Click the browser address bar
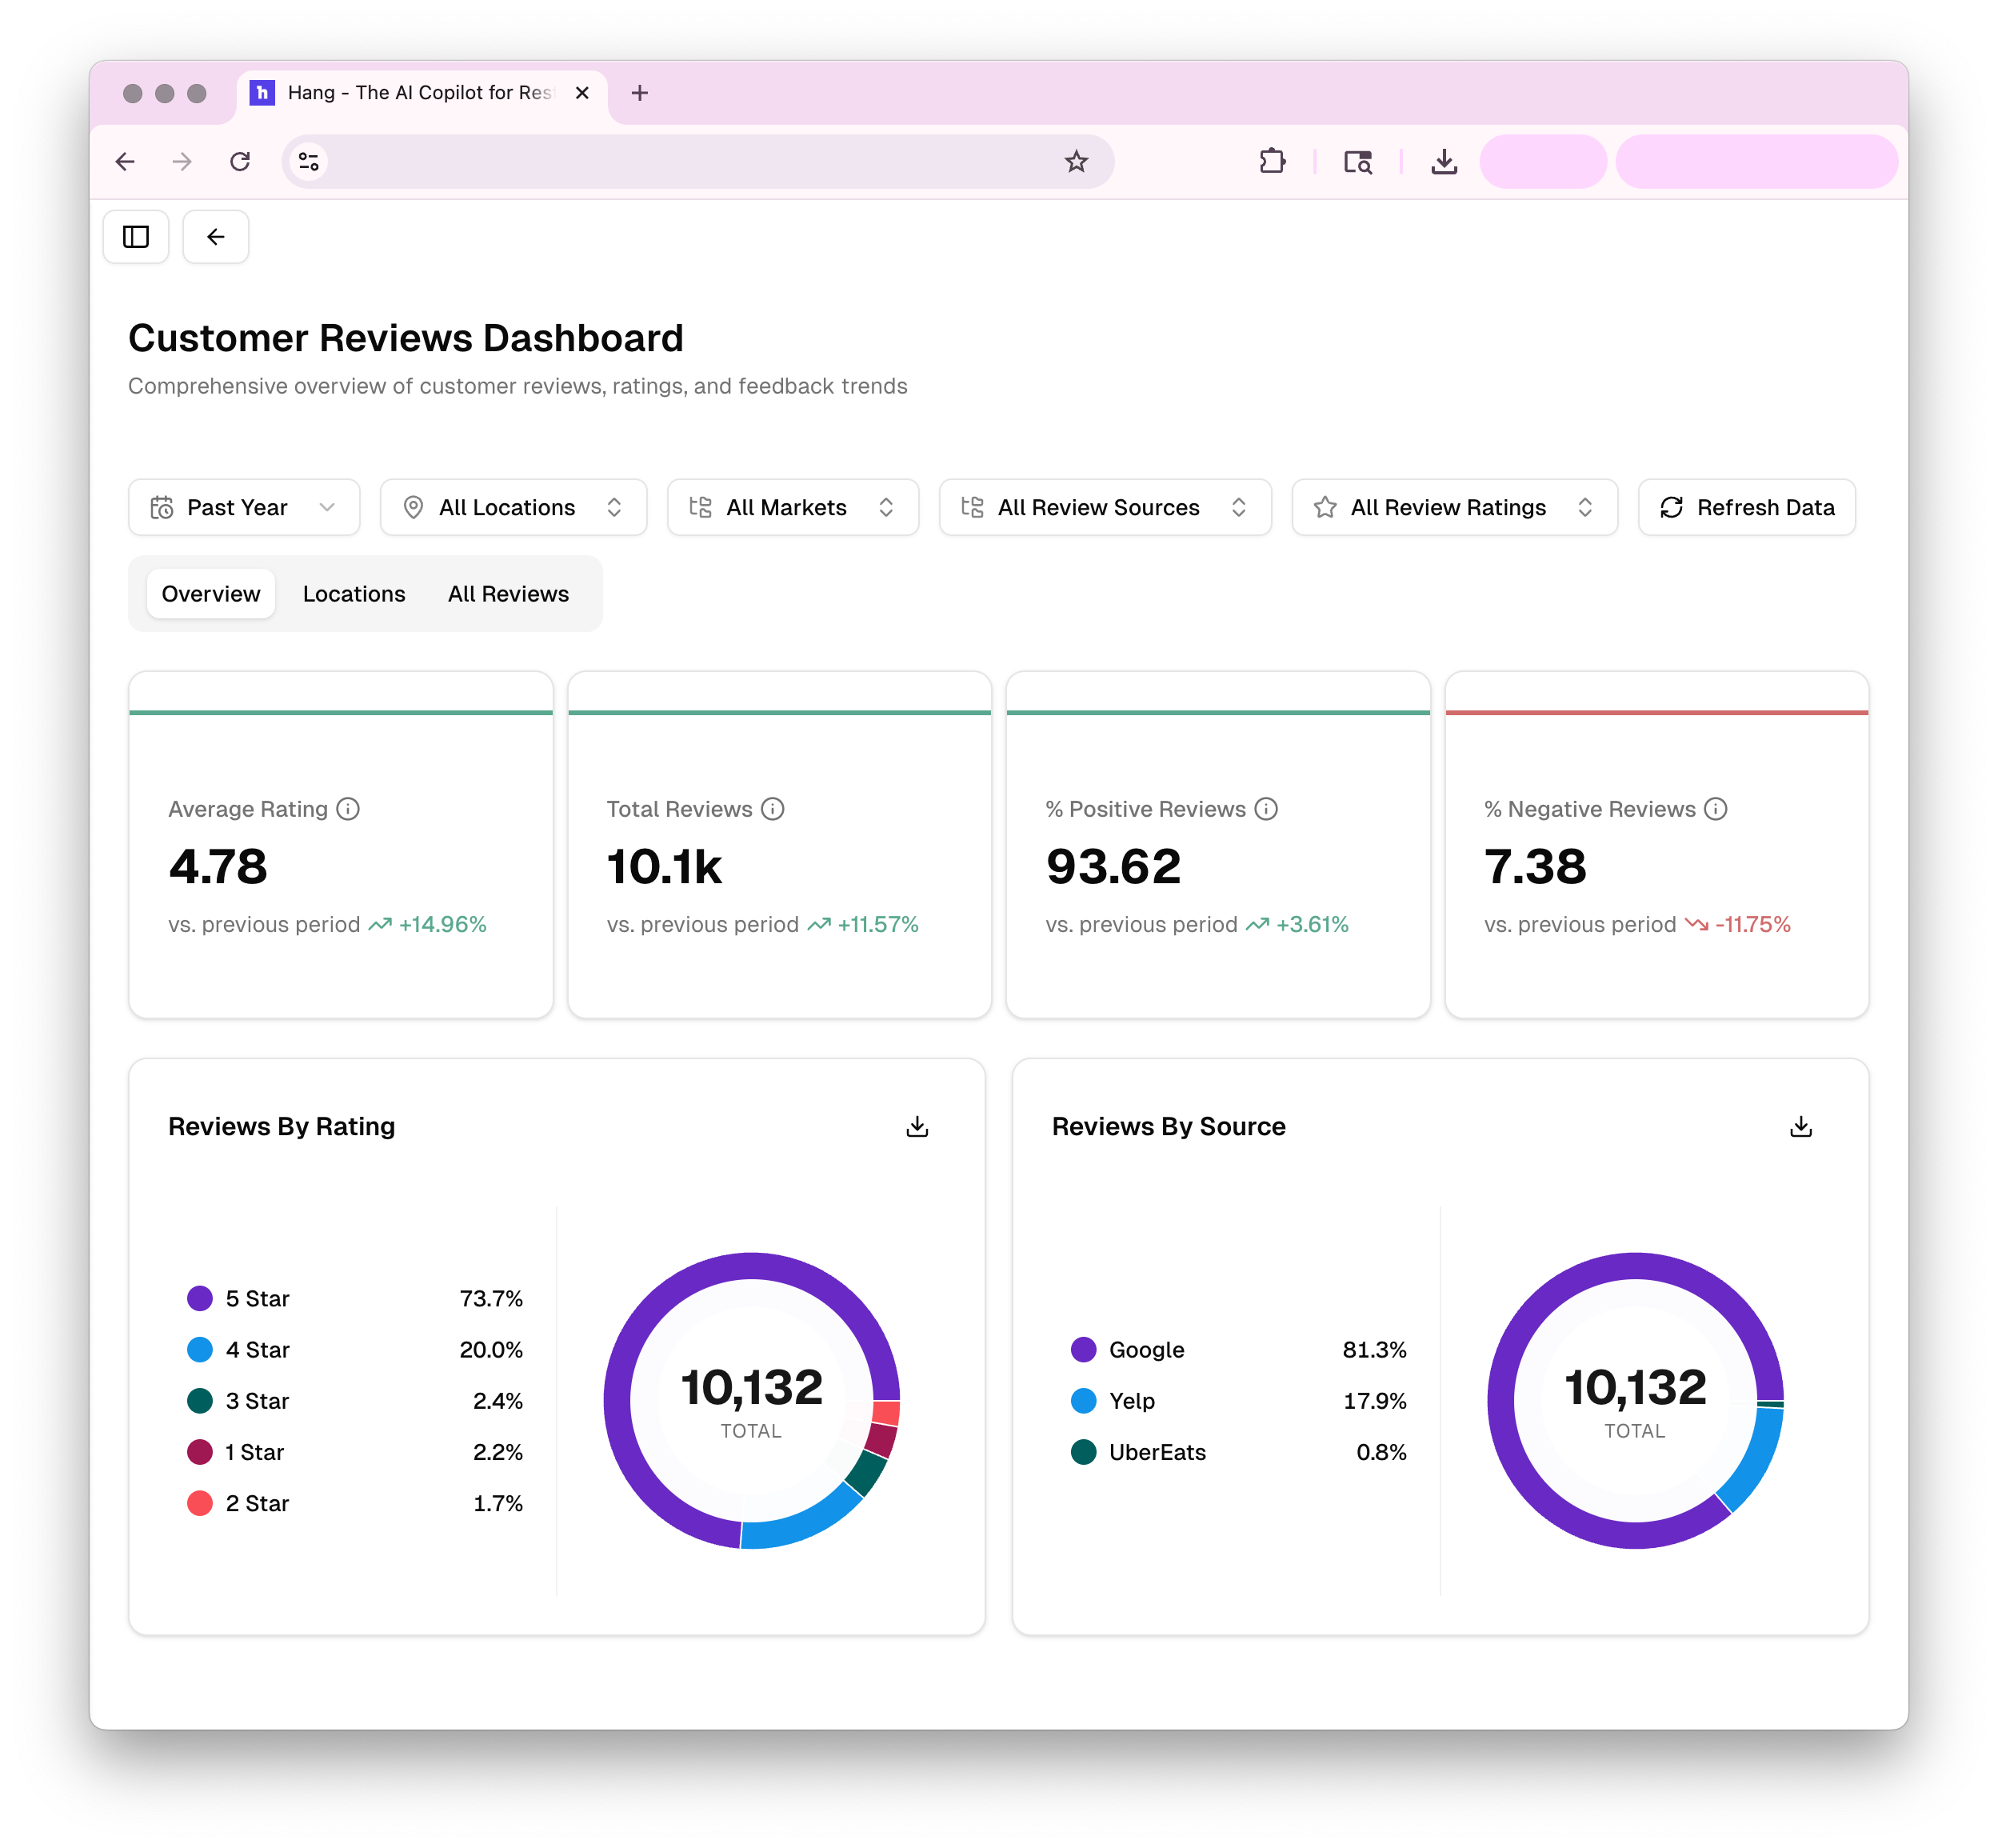Image resolution: width=1998 pixels, height=1848 pixels. tap(690, 162)
